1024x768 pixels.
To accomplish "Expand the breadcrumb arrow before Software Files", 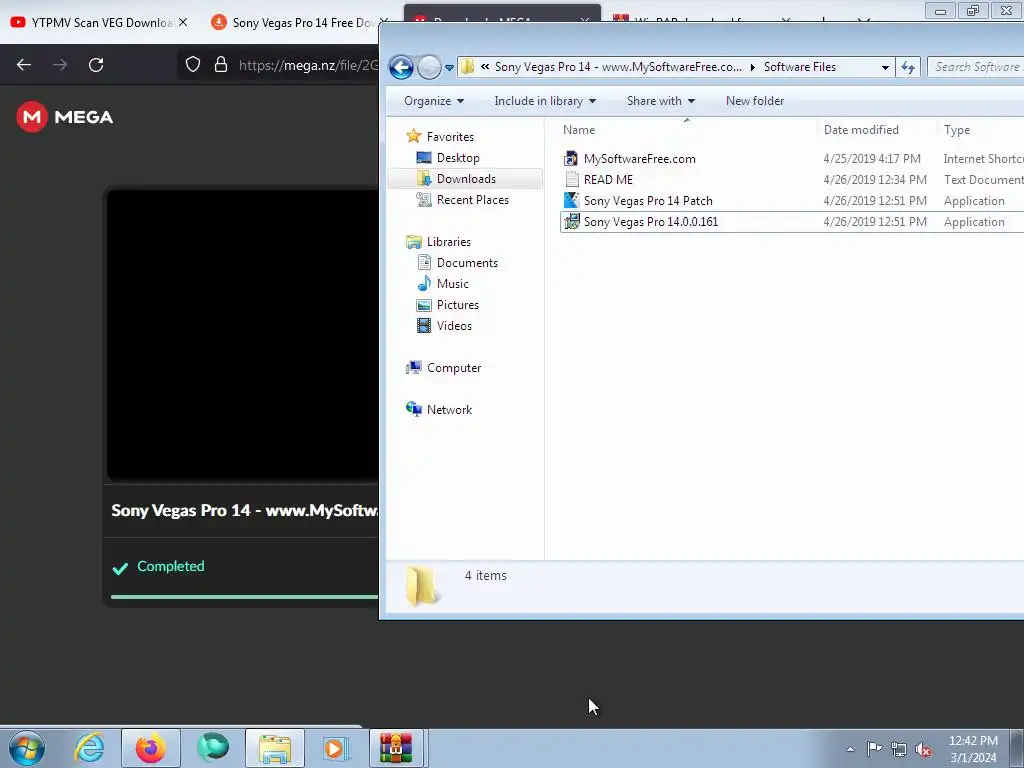I will click(752, 67).
